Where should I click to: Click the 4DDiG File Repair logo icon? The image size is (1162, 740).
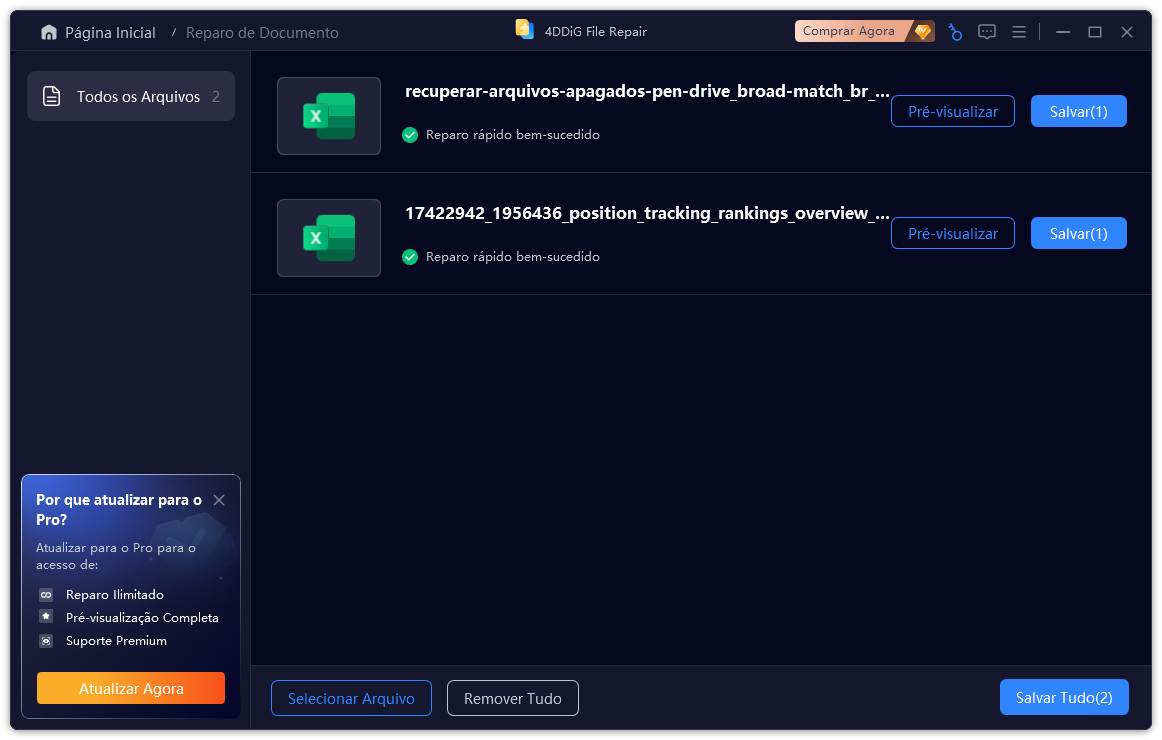coord(525,30)
